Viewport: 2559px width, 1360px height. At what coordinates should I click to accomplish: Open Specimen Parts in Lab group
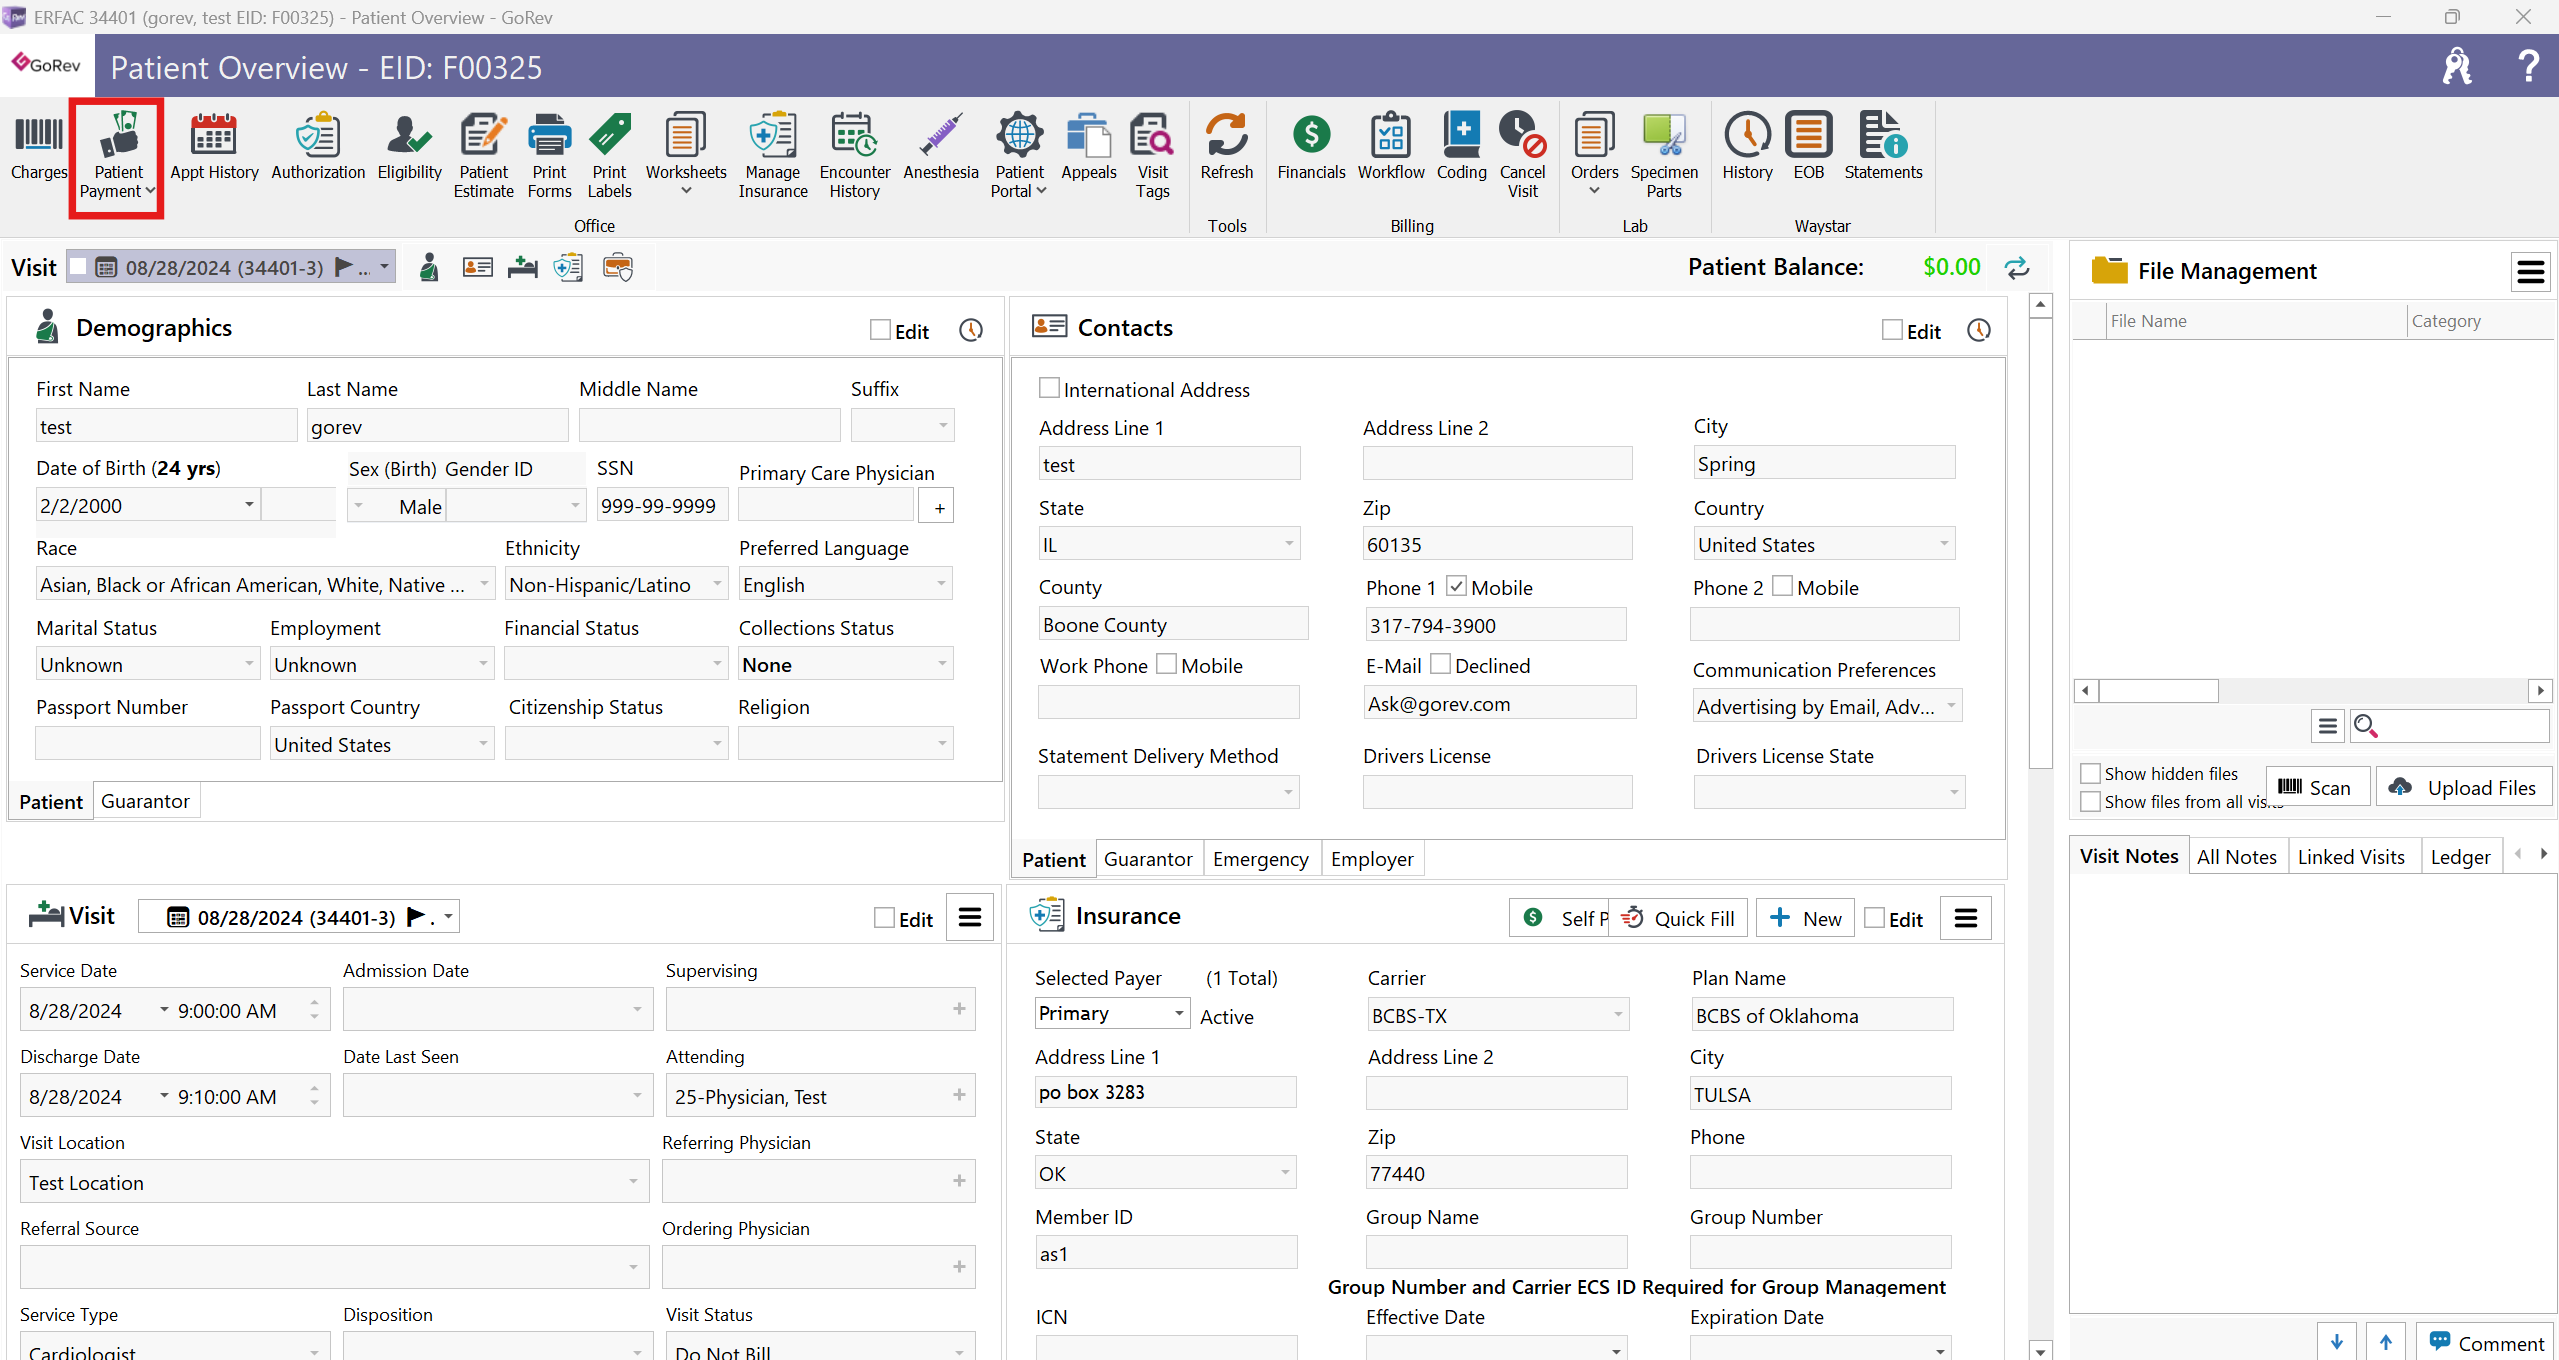1664,156
